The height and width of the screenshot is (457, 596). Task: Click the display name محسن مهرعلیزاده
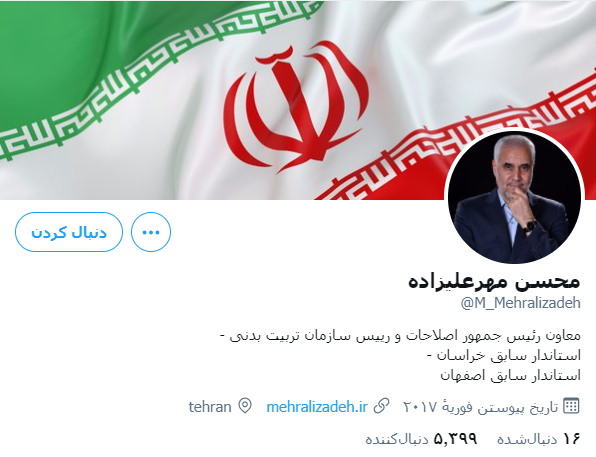click(494, 282)
